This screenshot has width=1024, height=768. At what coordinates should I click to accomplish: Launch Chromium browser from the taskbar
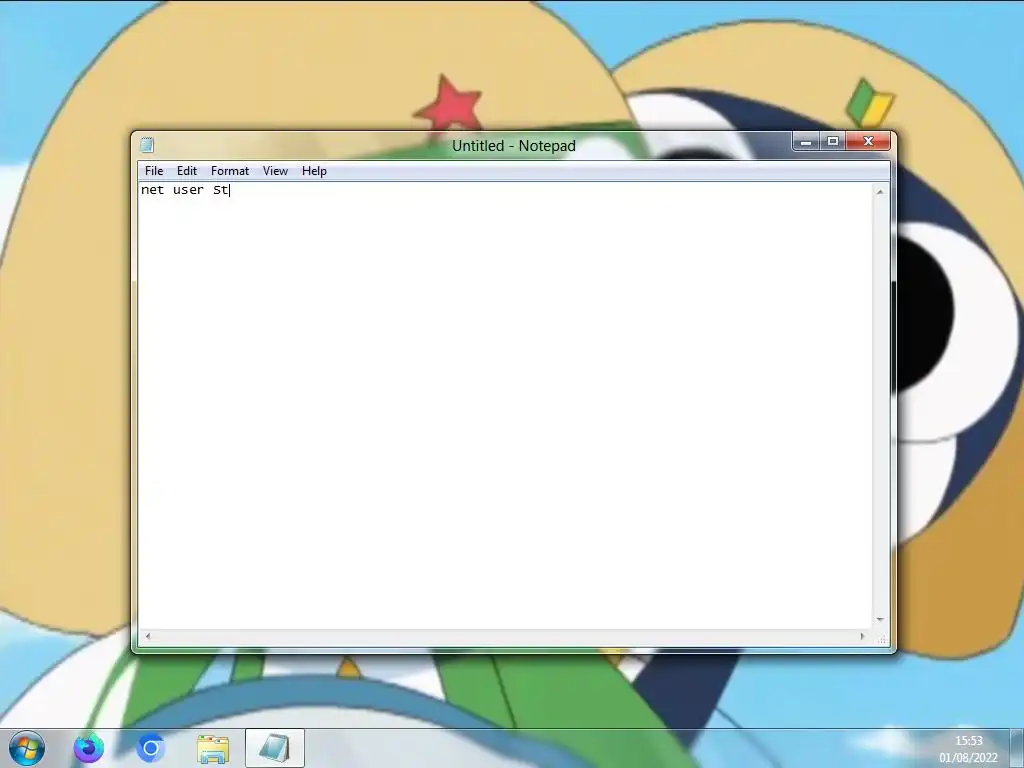150,748
